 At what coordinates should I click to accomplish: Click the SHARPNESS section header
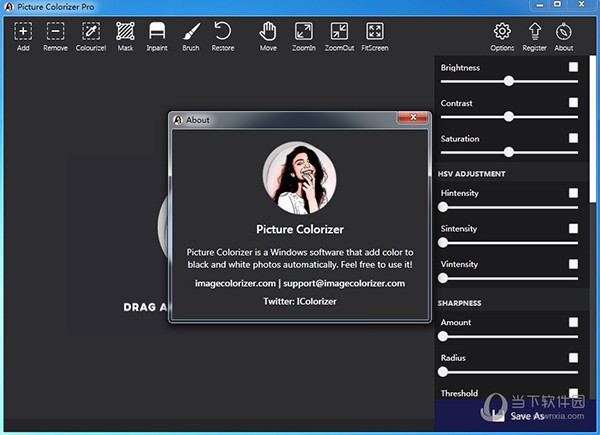(459, 303)
